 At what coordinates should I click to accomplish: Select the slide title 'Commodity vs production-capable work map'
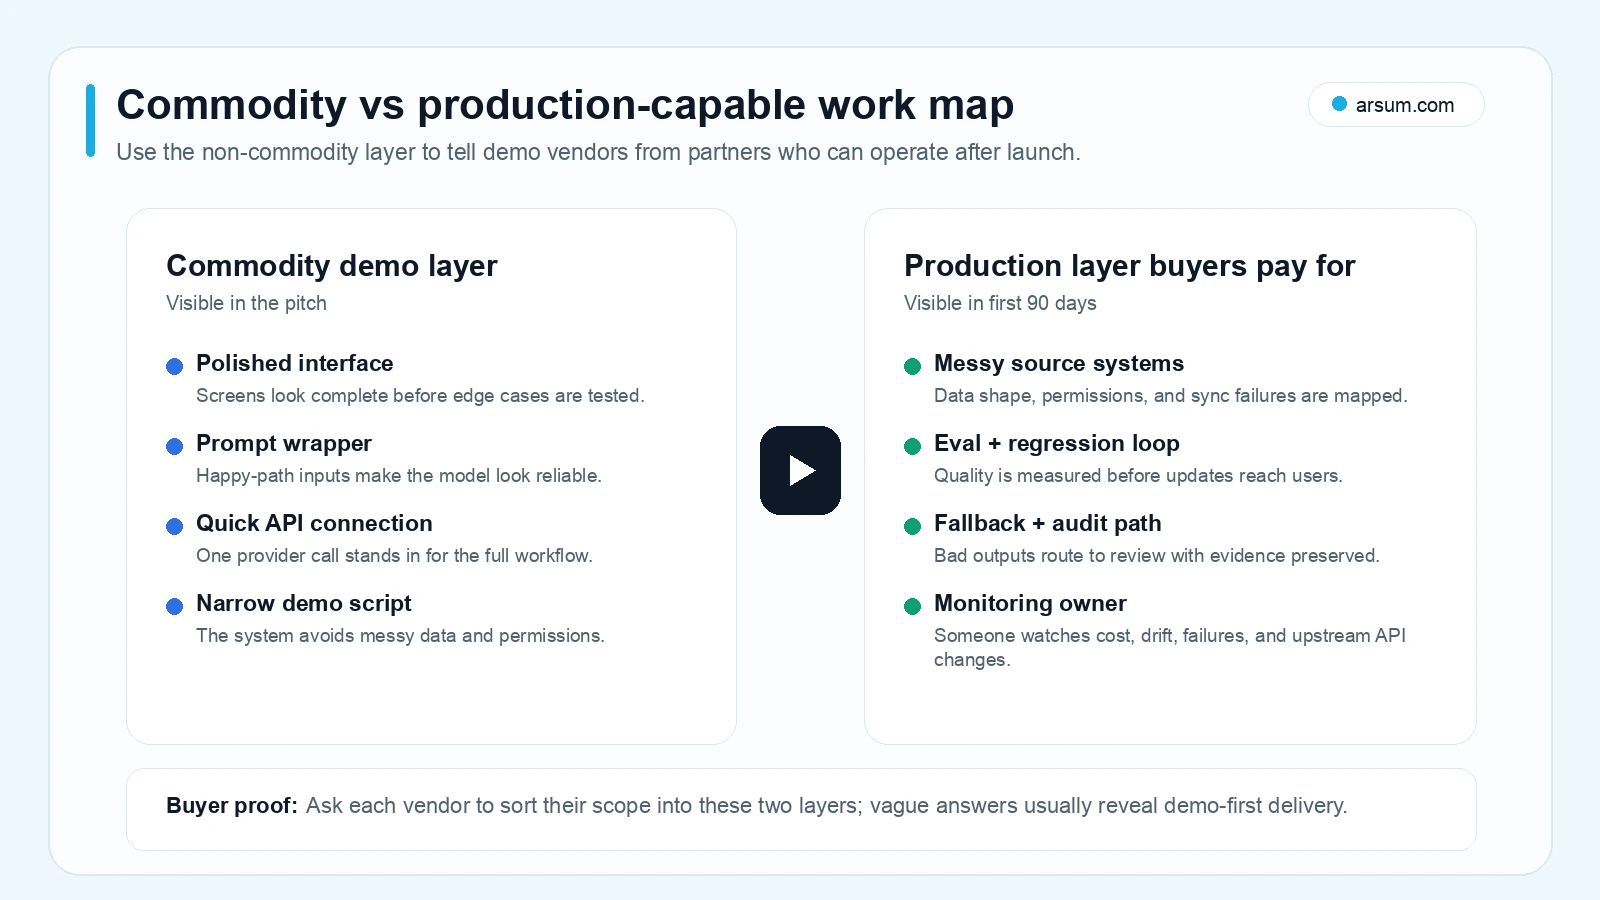pos(565,105)
